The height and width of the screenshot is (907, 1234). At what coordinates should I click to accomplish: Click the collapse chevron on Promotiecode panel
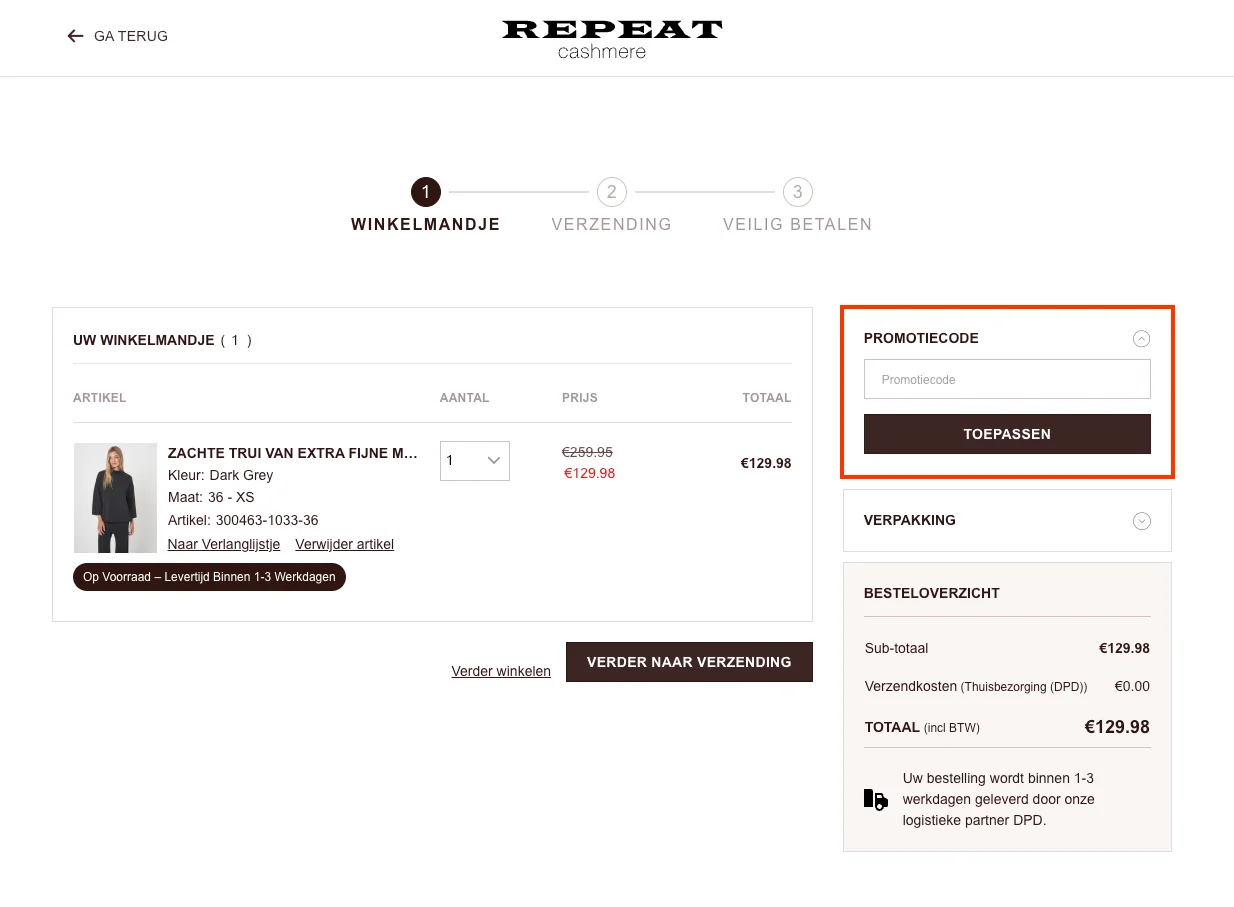click(x=1141, y=338)
